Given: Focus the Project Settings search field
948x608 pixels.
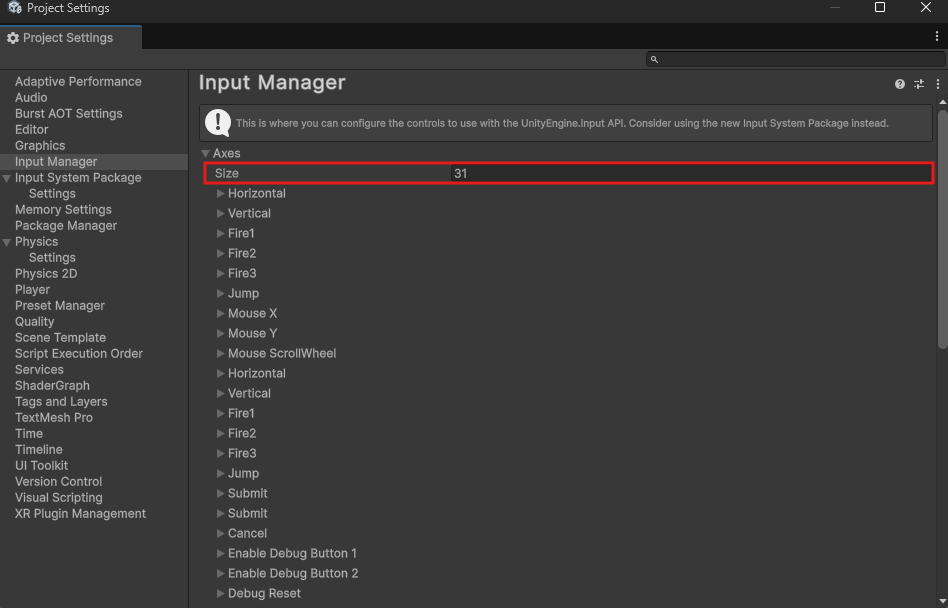Looking at the screenshot, I should 795,59.
